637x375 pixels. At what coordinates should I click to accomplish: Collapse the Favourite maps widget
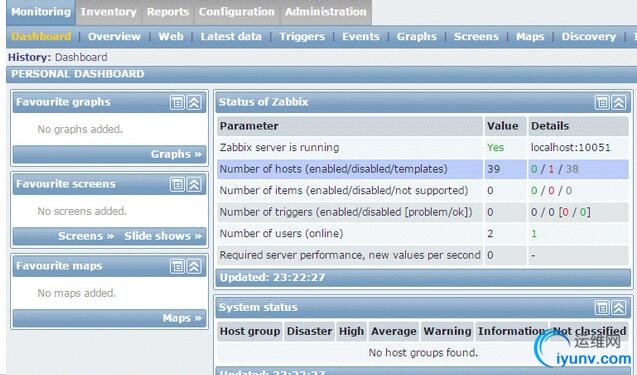click(x=194, y=267)
